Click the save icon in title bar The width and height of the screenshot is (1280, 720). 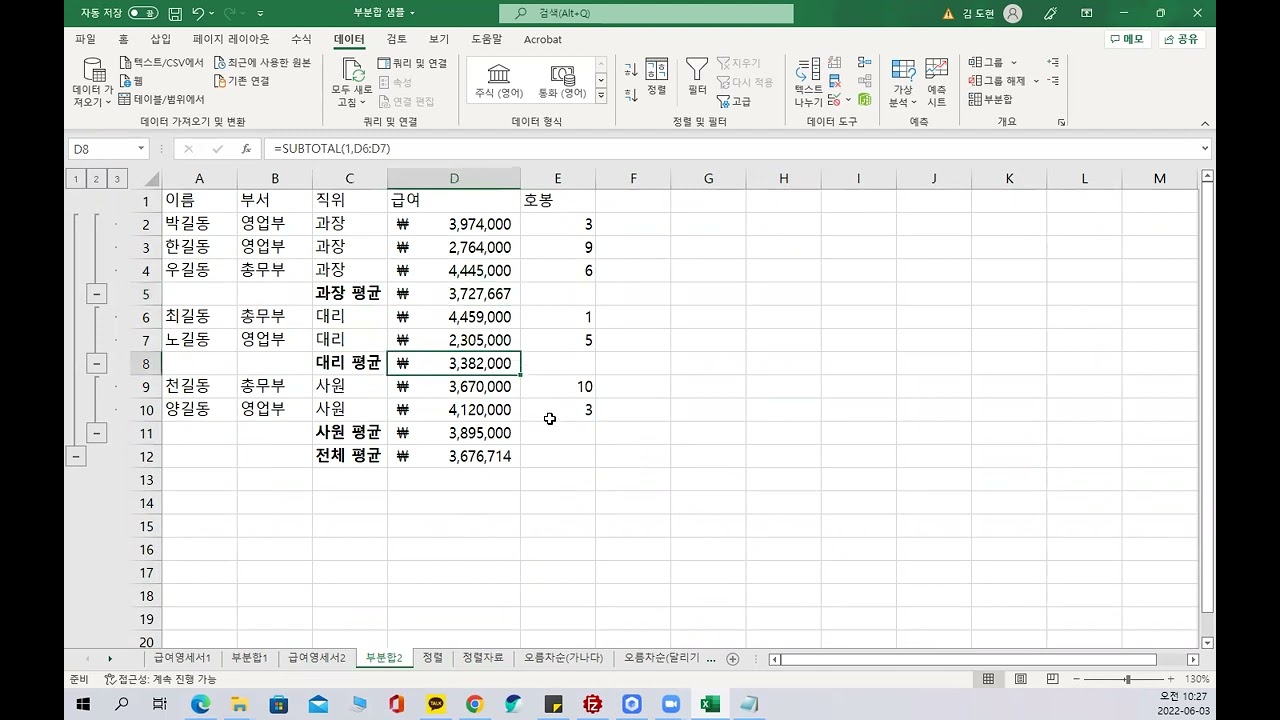point(175,13)
